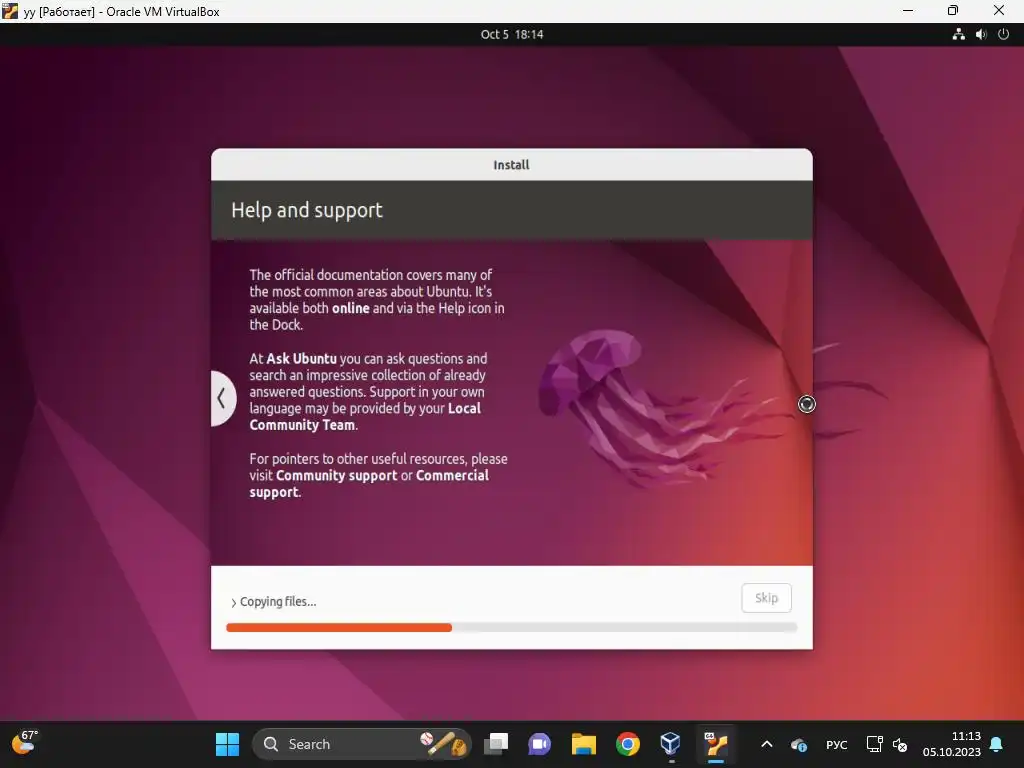Screen dimensions: 1024x768
Task: Open the Commercial support link
Action: click(369, 484)
